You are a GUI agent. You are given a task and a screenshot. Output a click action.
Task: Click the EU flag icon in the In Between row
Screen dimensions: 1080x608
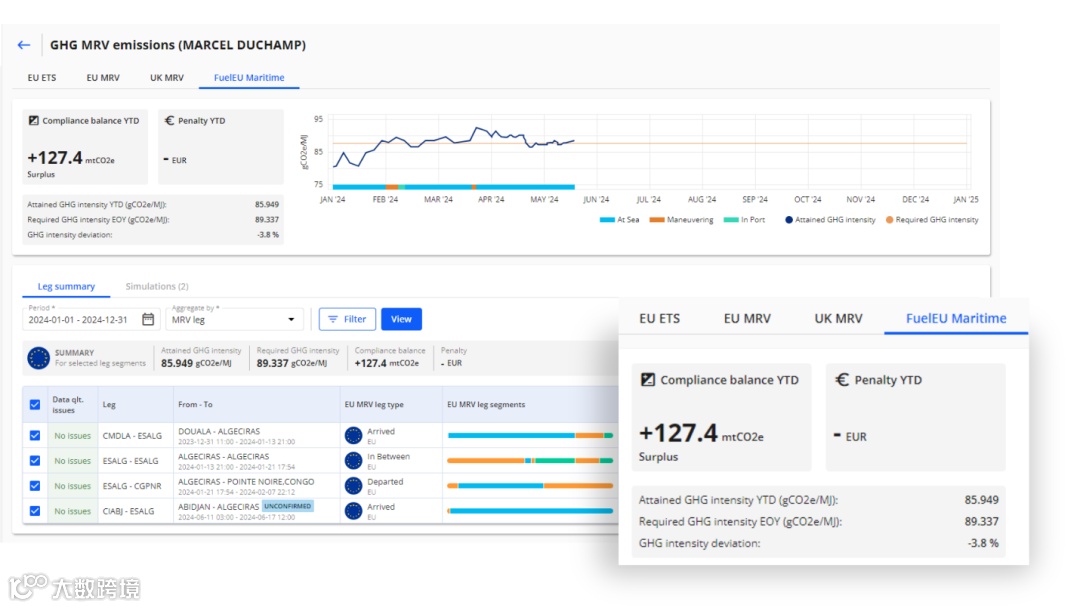click(353, 461)
